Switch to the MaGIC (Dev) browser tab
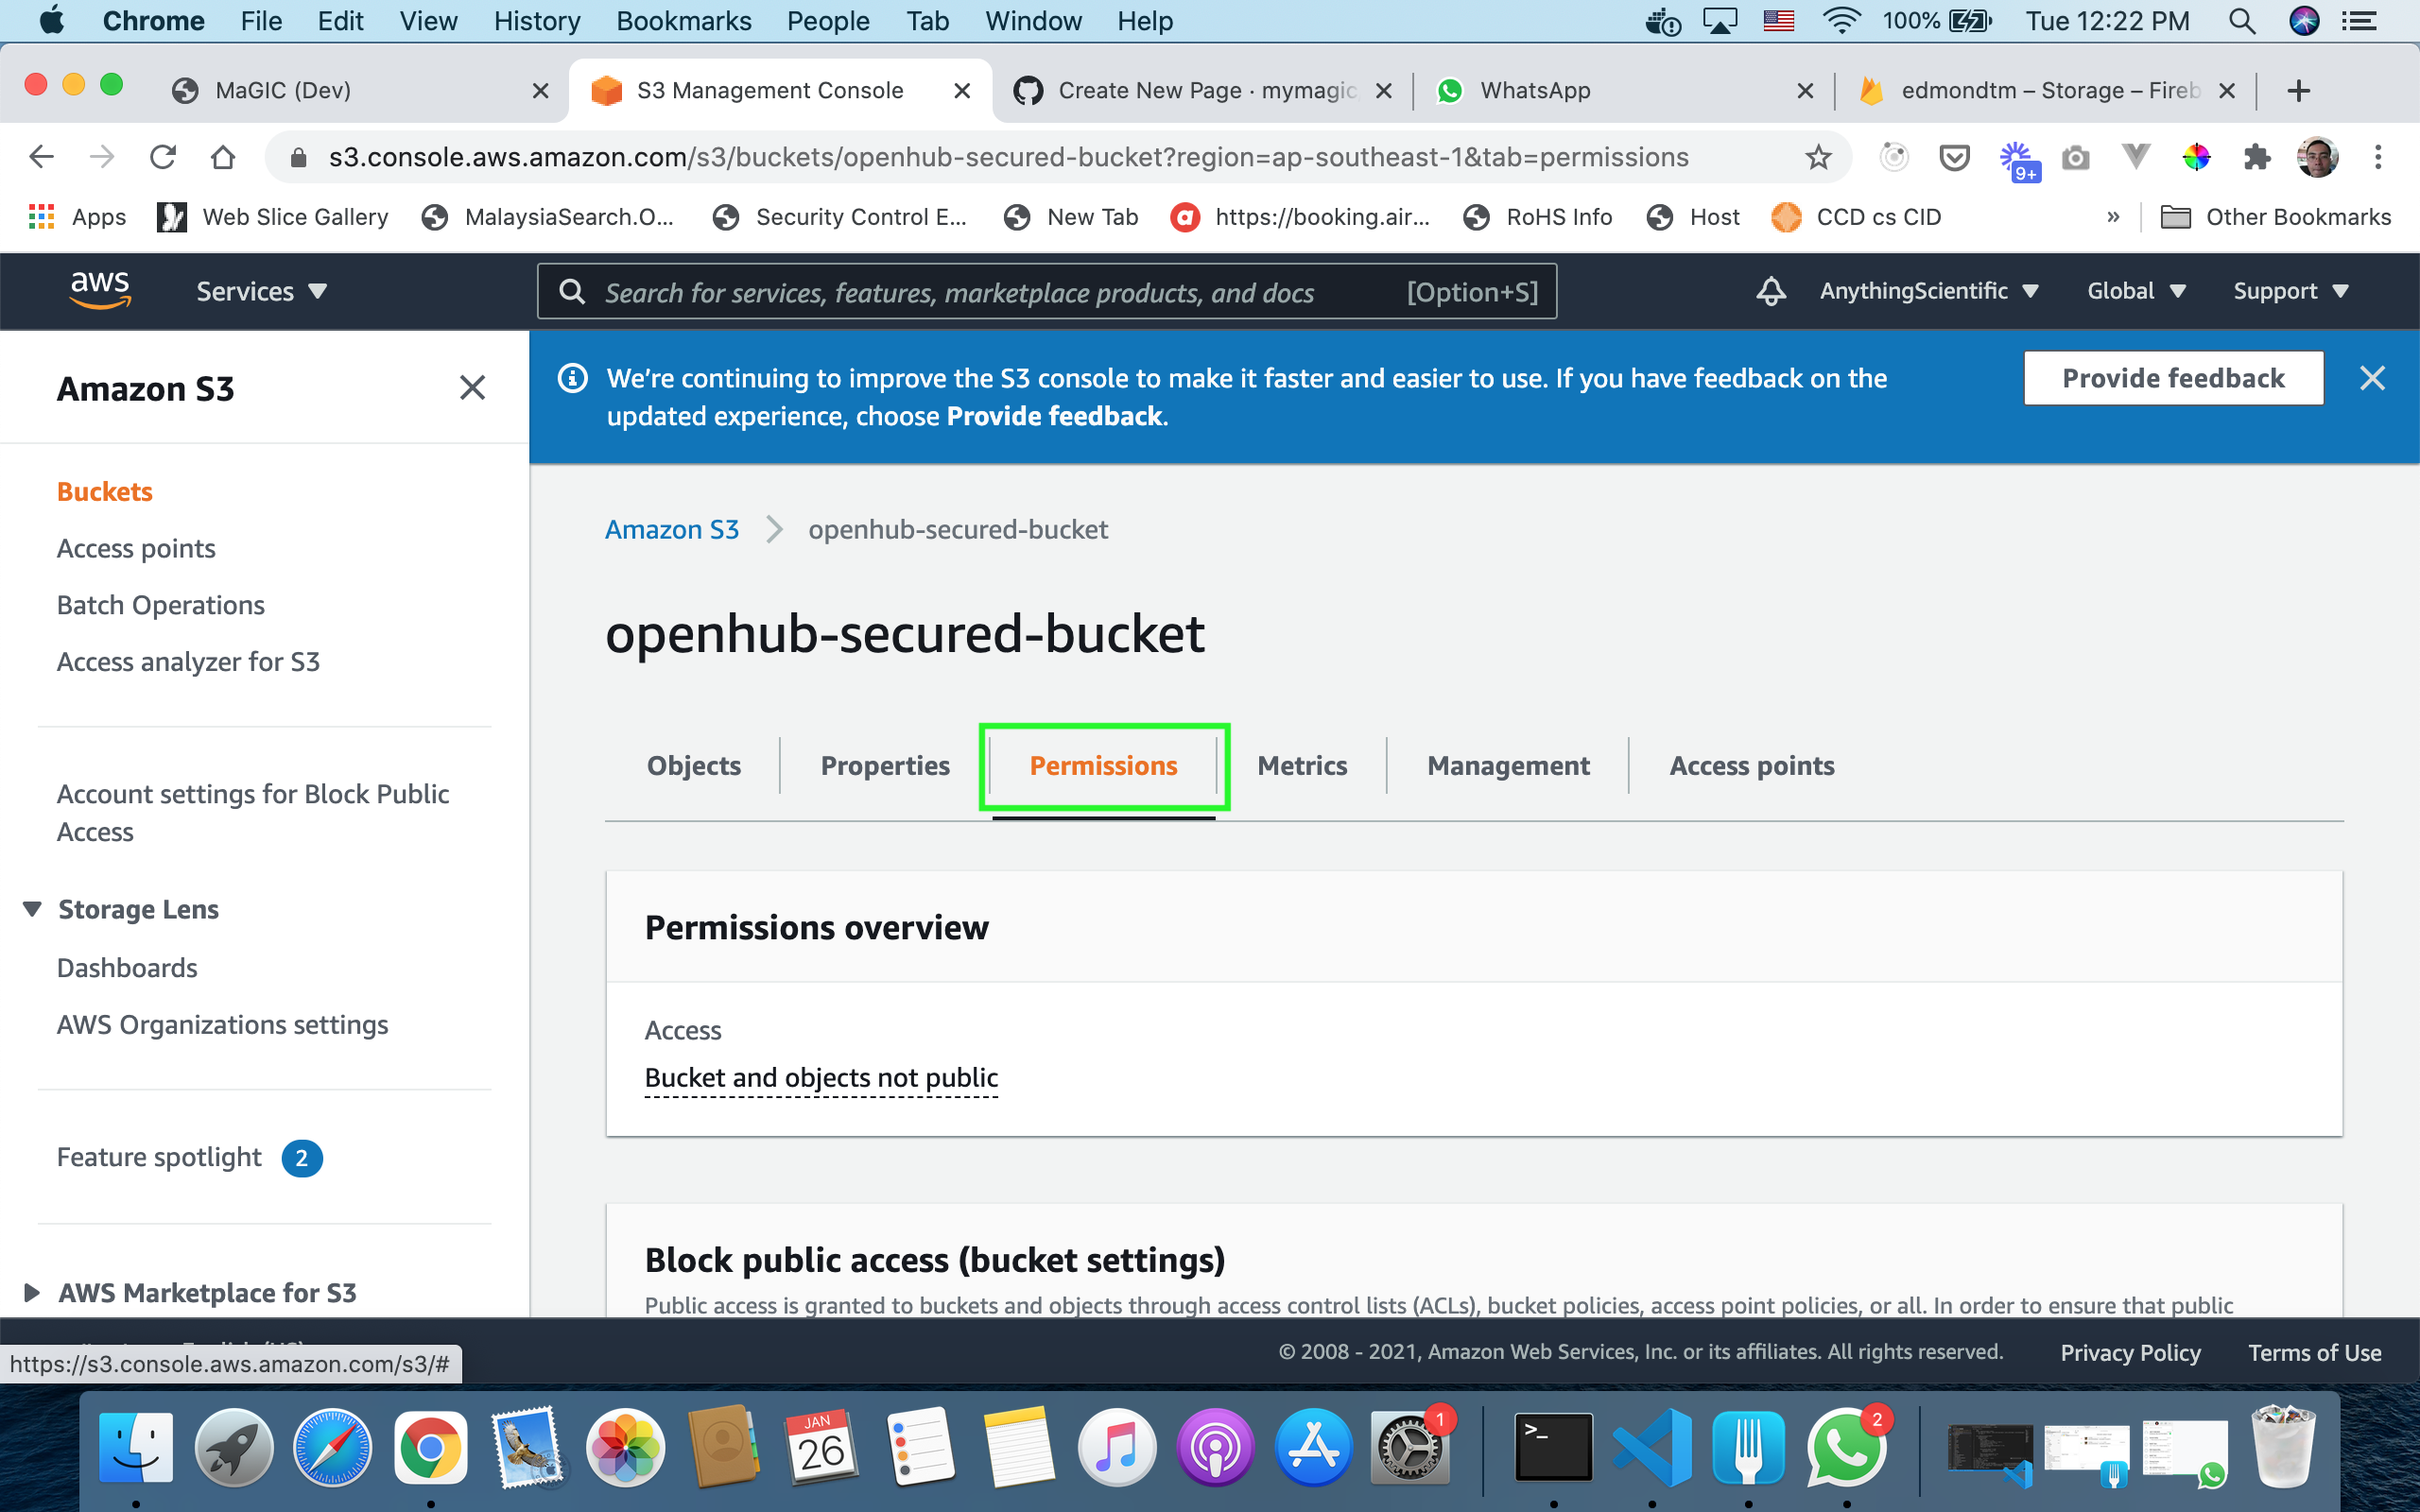The width and height of the screenshot is (2420, 1512). pos(361,90)
